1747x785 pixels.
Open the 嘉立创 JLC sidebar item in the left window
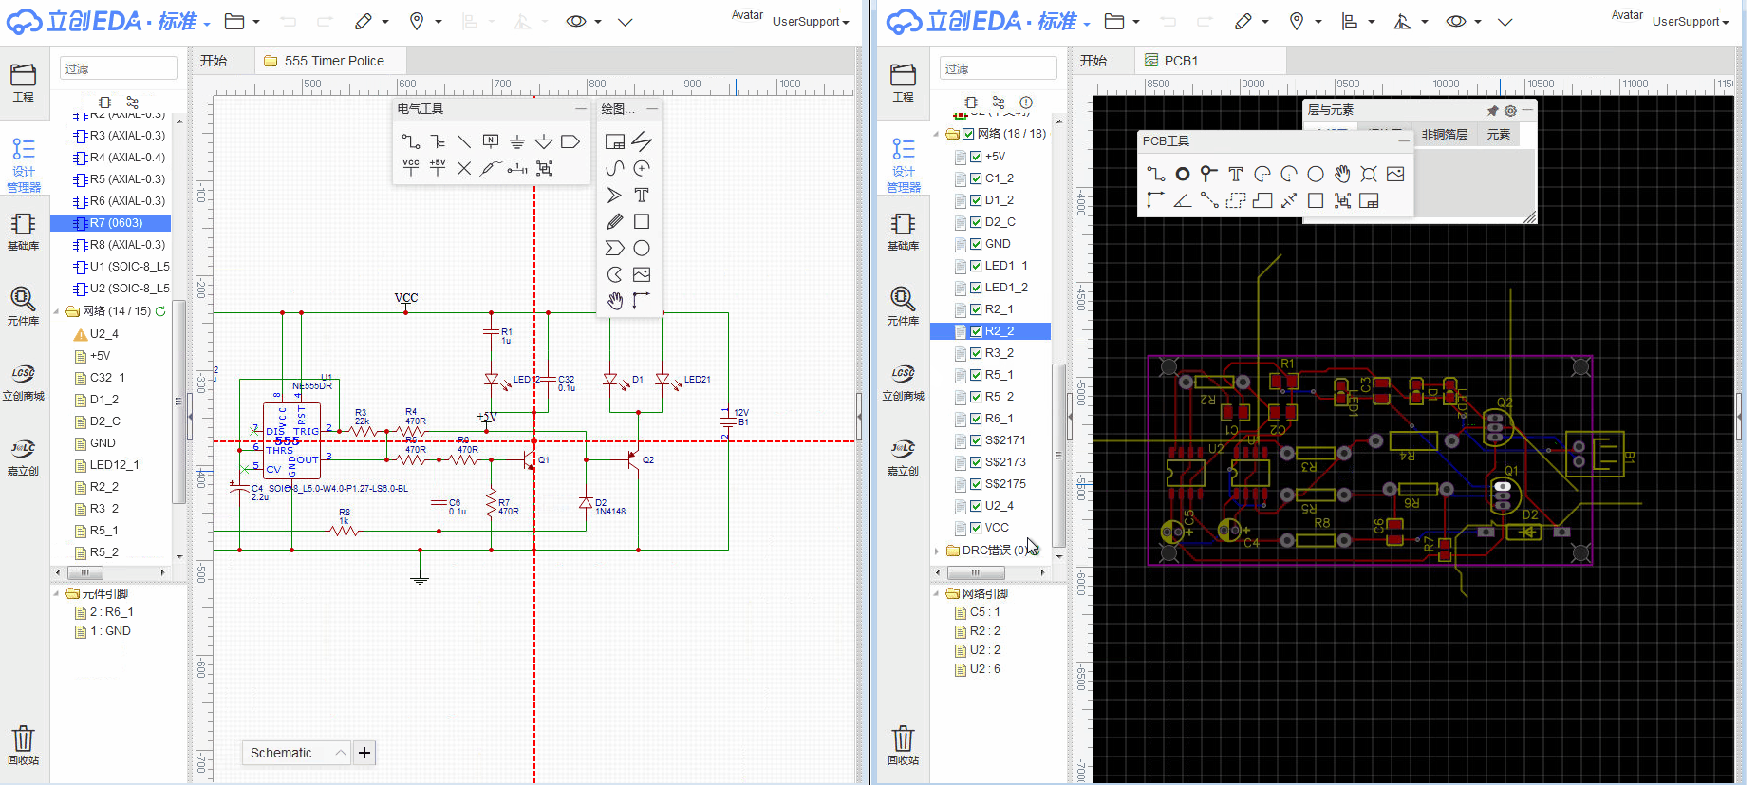23,456
